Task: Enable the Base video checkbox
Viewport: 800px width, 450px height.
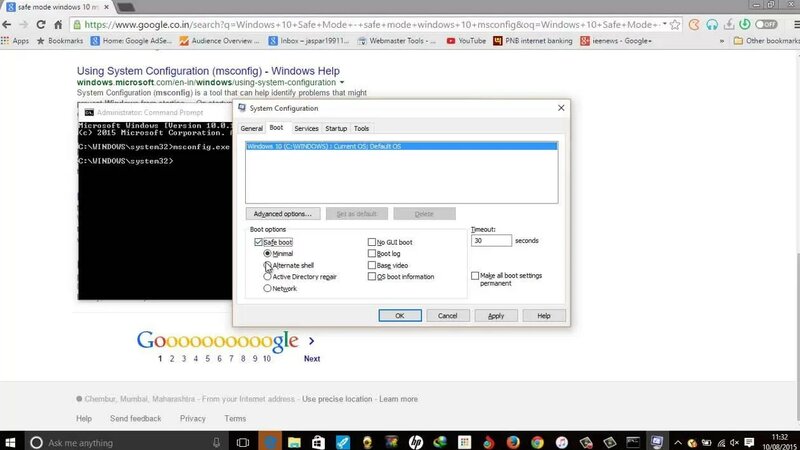Action: pos(372,265)
